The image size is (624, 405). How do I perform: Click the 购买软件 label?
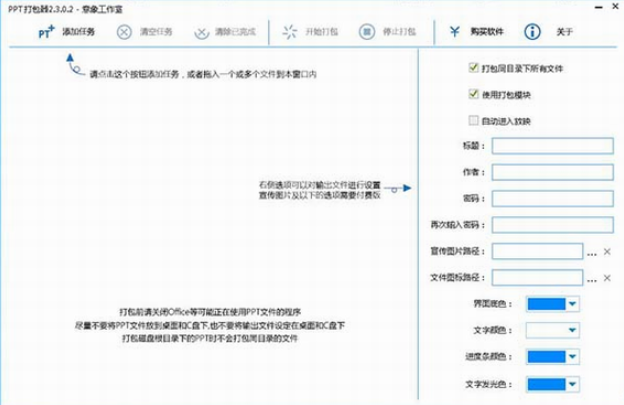[x=487, y=32]
